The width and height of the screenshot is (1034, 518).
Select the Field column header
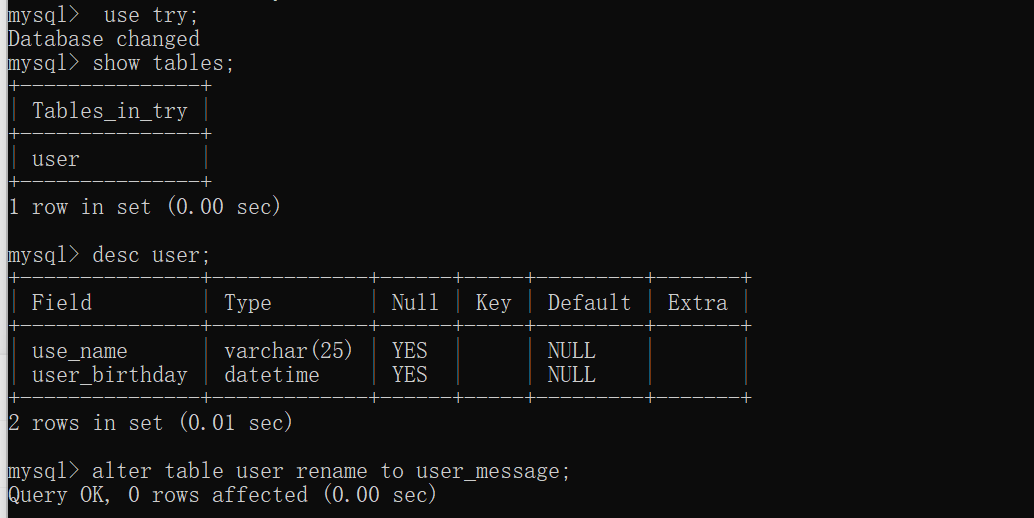[61, 303]
